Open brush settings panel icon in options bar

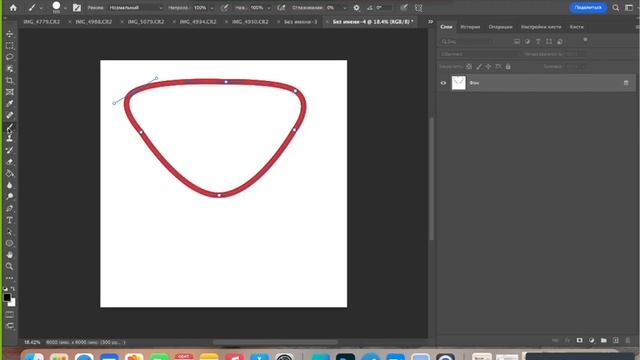point(77,7)
